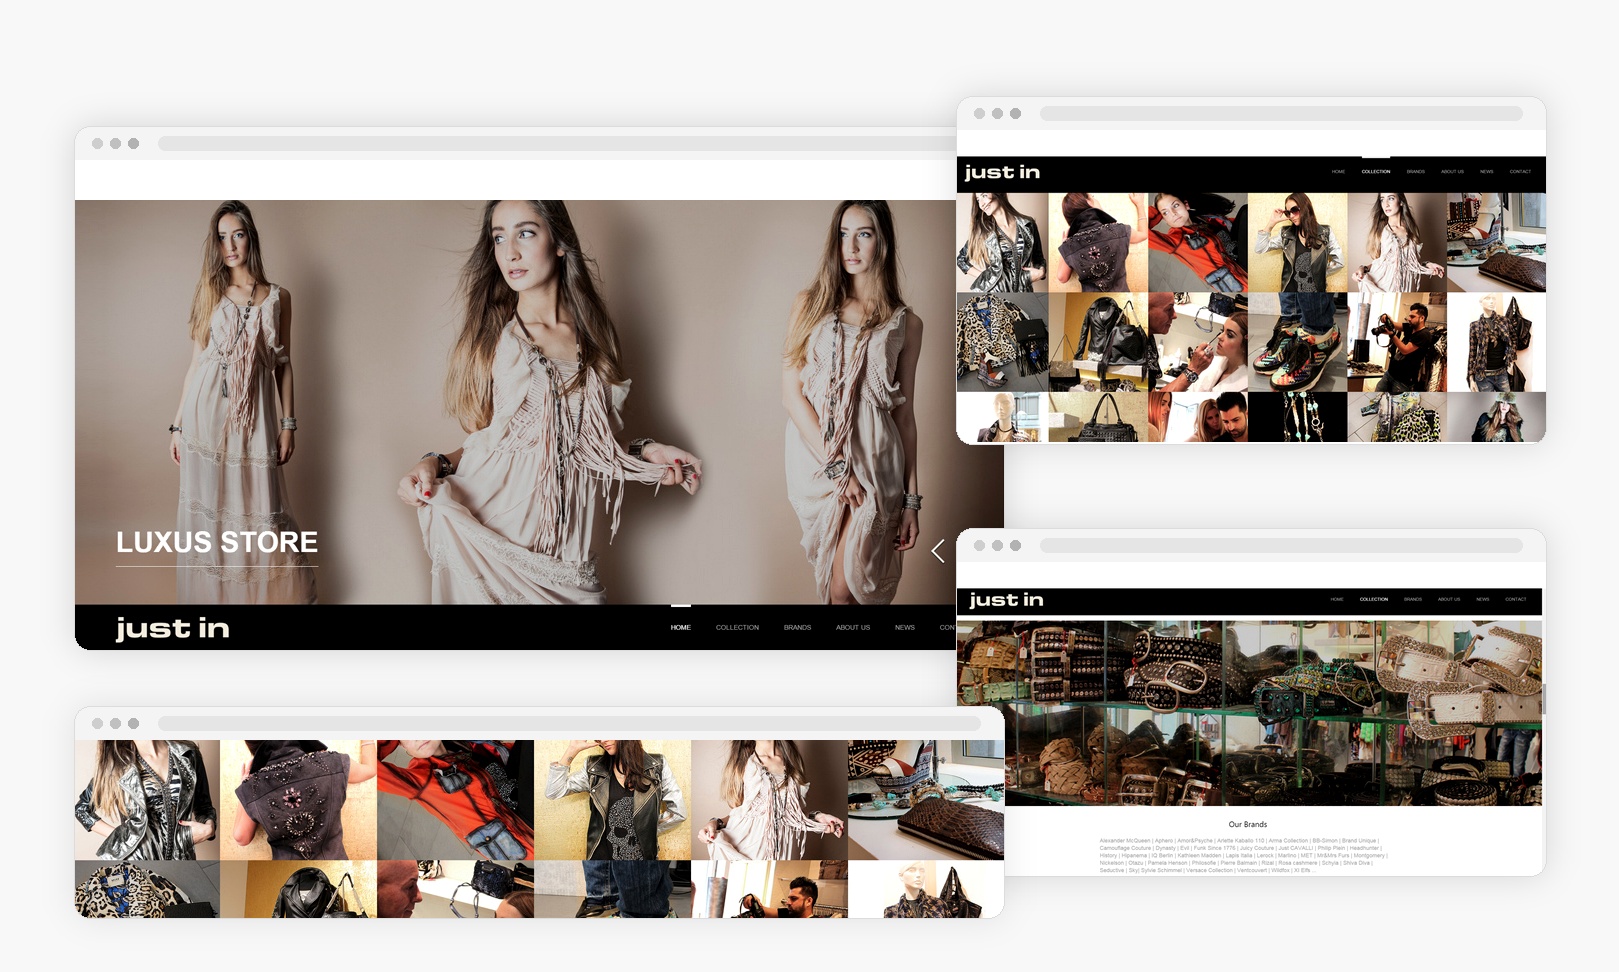The image size is (1619, 972).
Task: Open the embellished purple vest photo in the bottom-left window
Action: (298, 800)
